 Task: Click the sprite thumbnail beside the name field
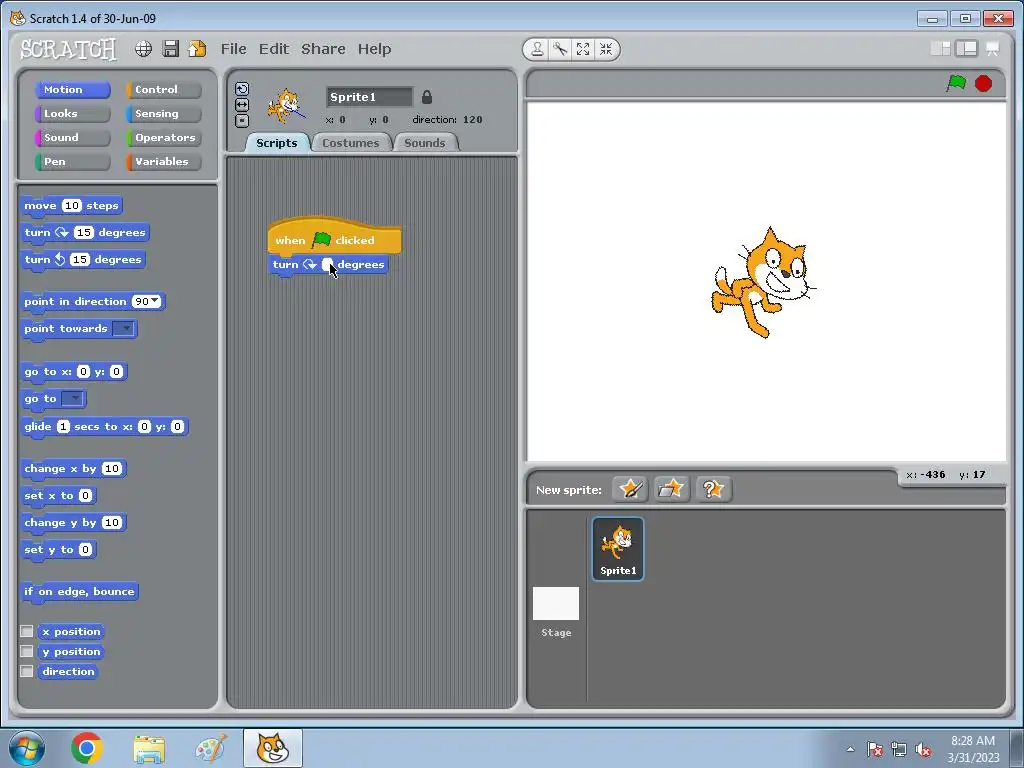(286, 106)
